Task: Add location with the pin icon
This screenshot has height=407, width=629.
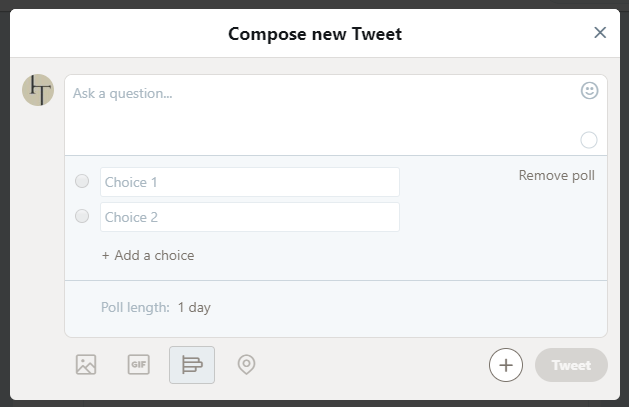Action: click(x=246, y=364)
